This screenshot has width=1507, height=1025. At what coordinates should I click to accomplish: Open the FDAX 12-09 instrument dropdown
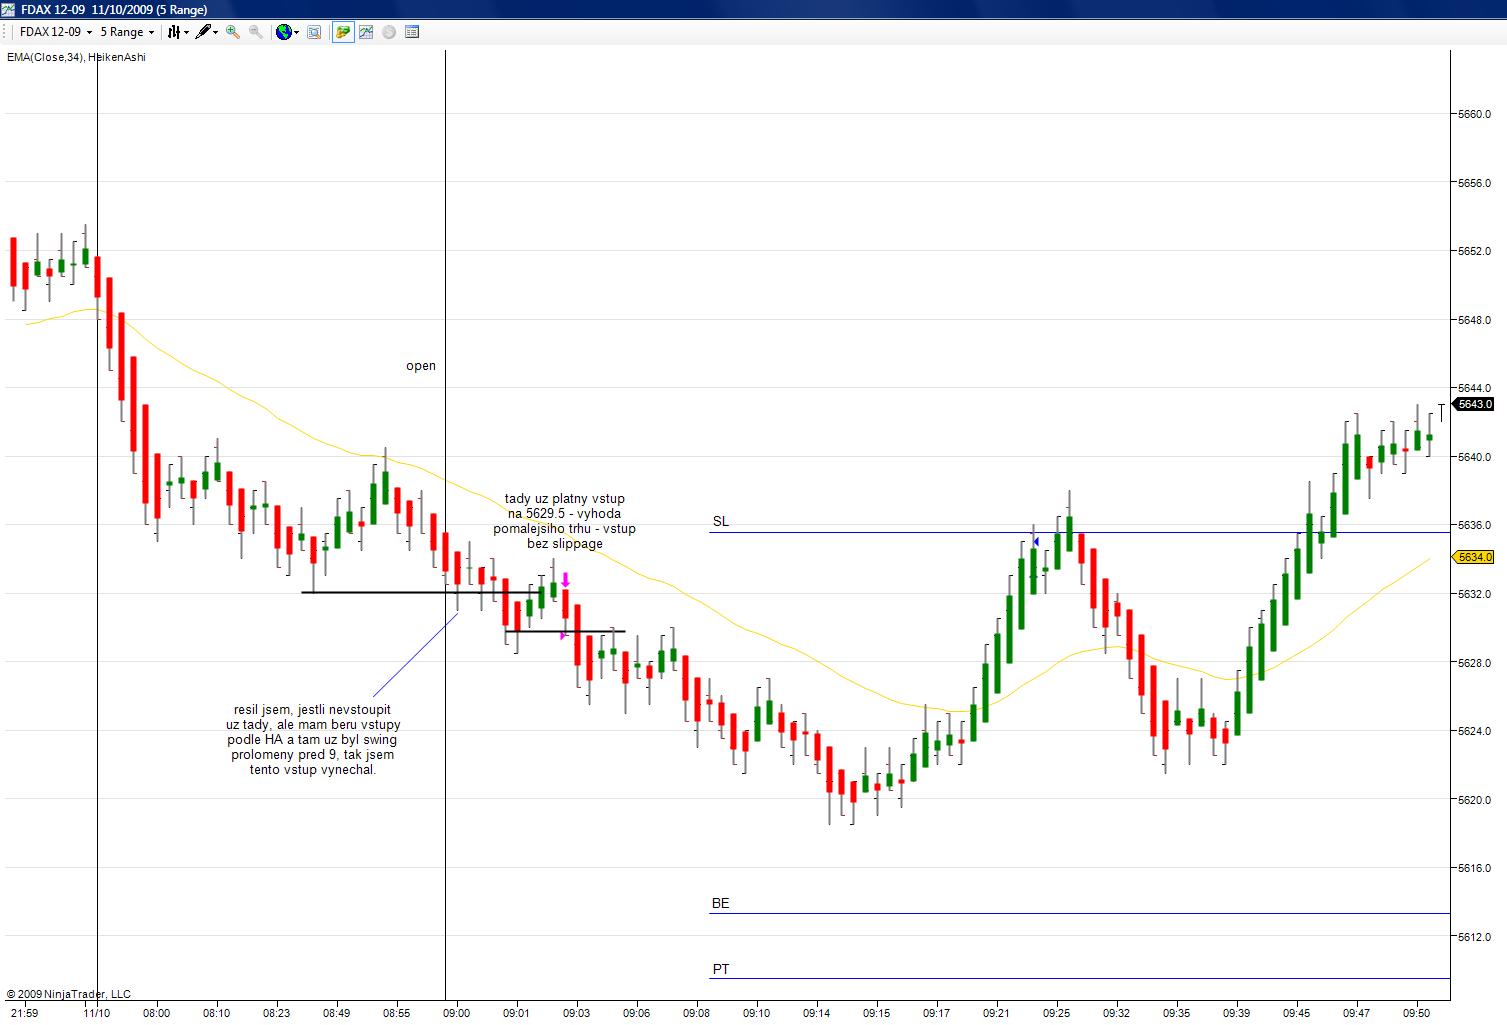(x=56, y=32)
